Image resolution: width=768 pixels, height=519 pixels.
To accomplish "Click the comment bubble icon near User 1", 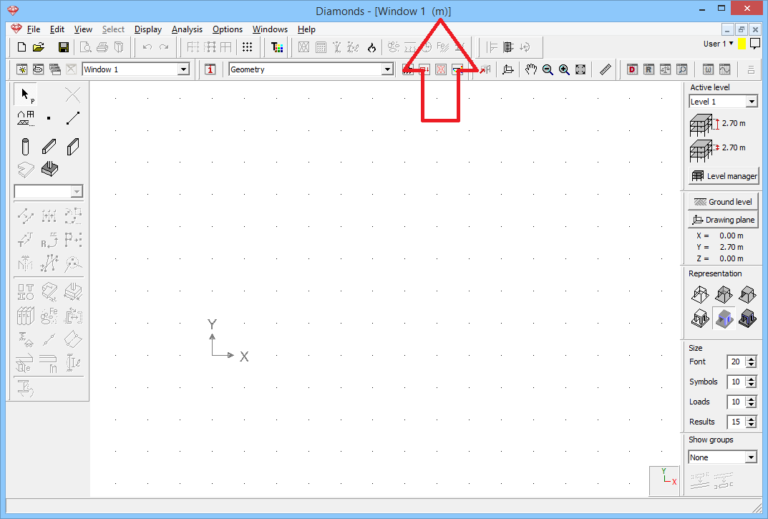I will (755, 44).
